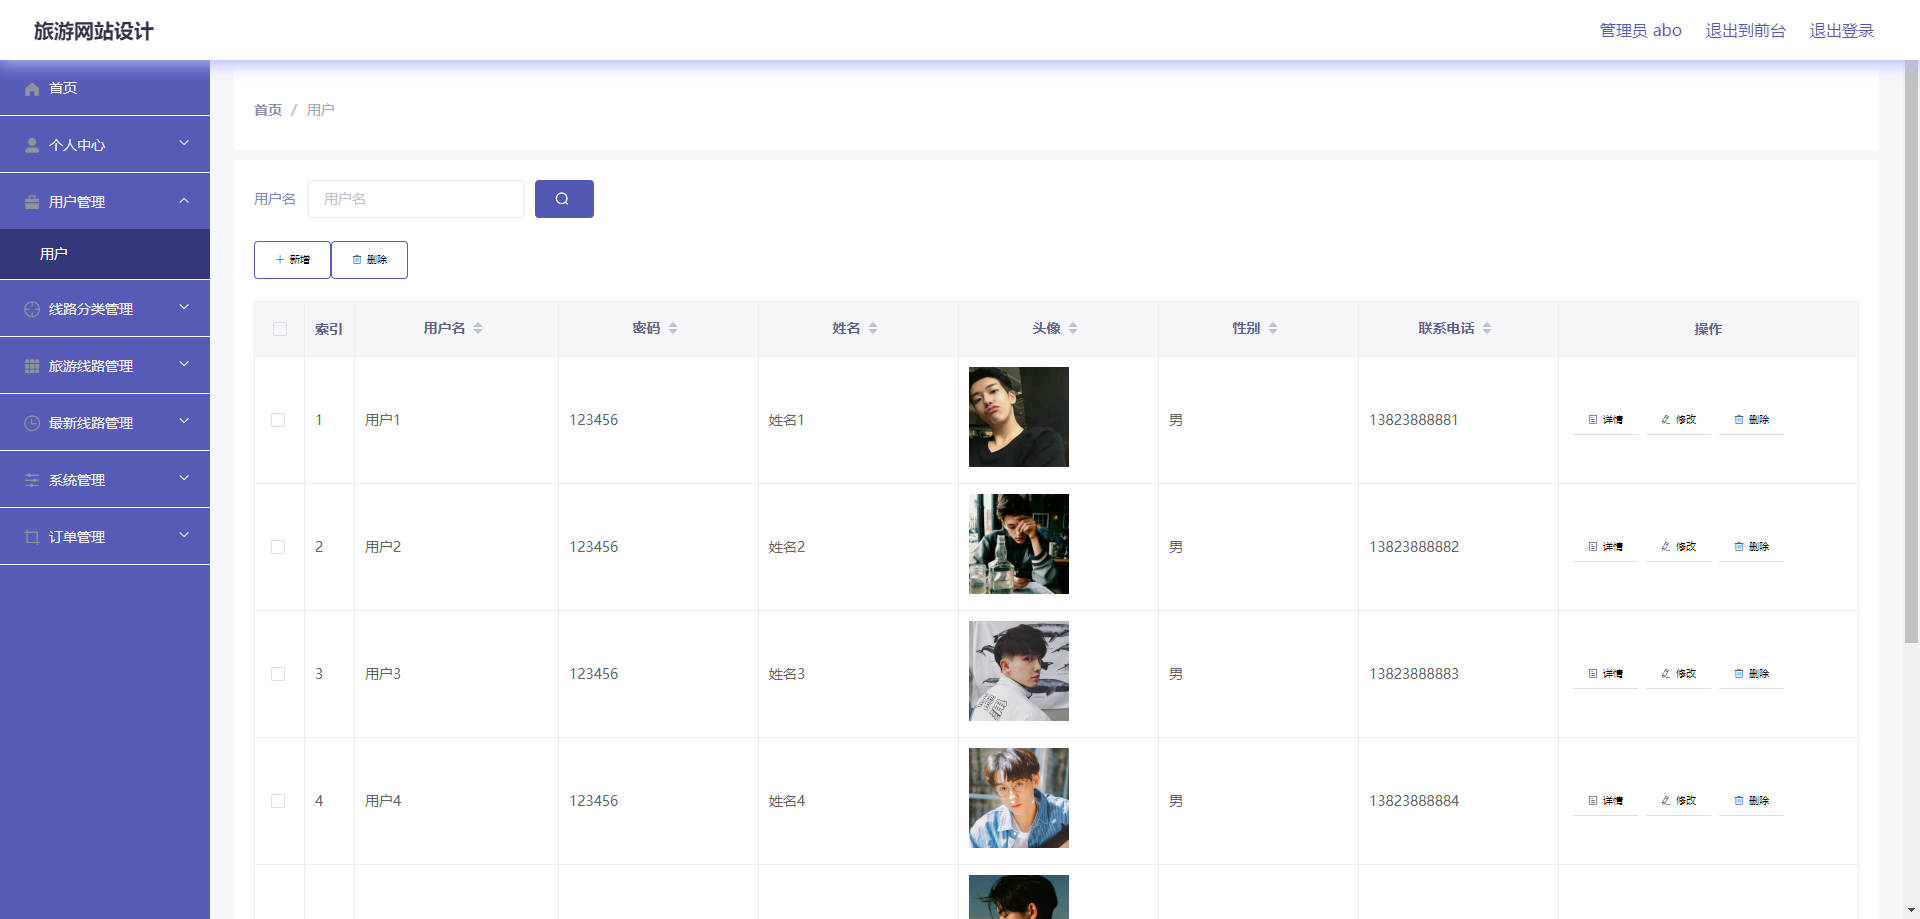Open 旅游线路管理 menu label
Screen dimensions: 1920x919
(91, 366)
